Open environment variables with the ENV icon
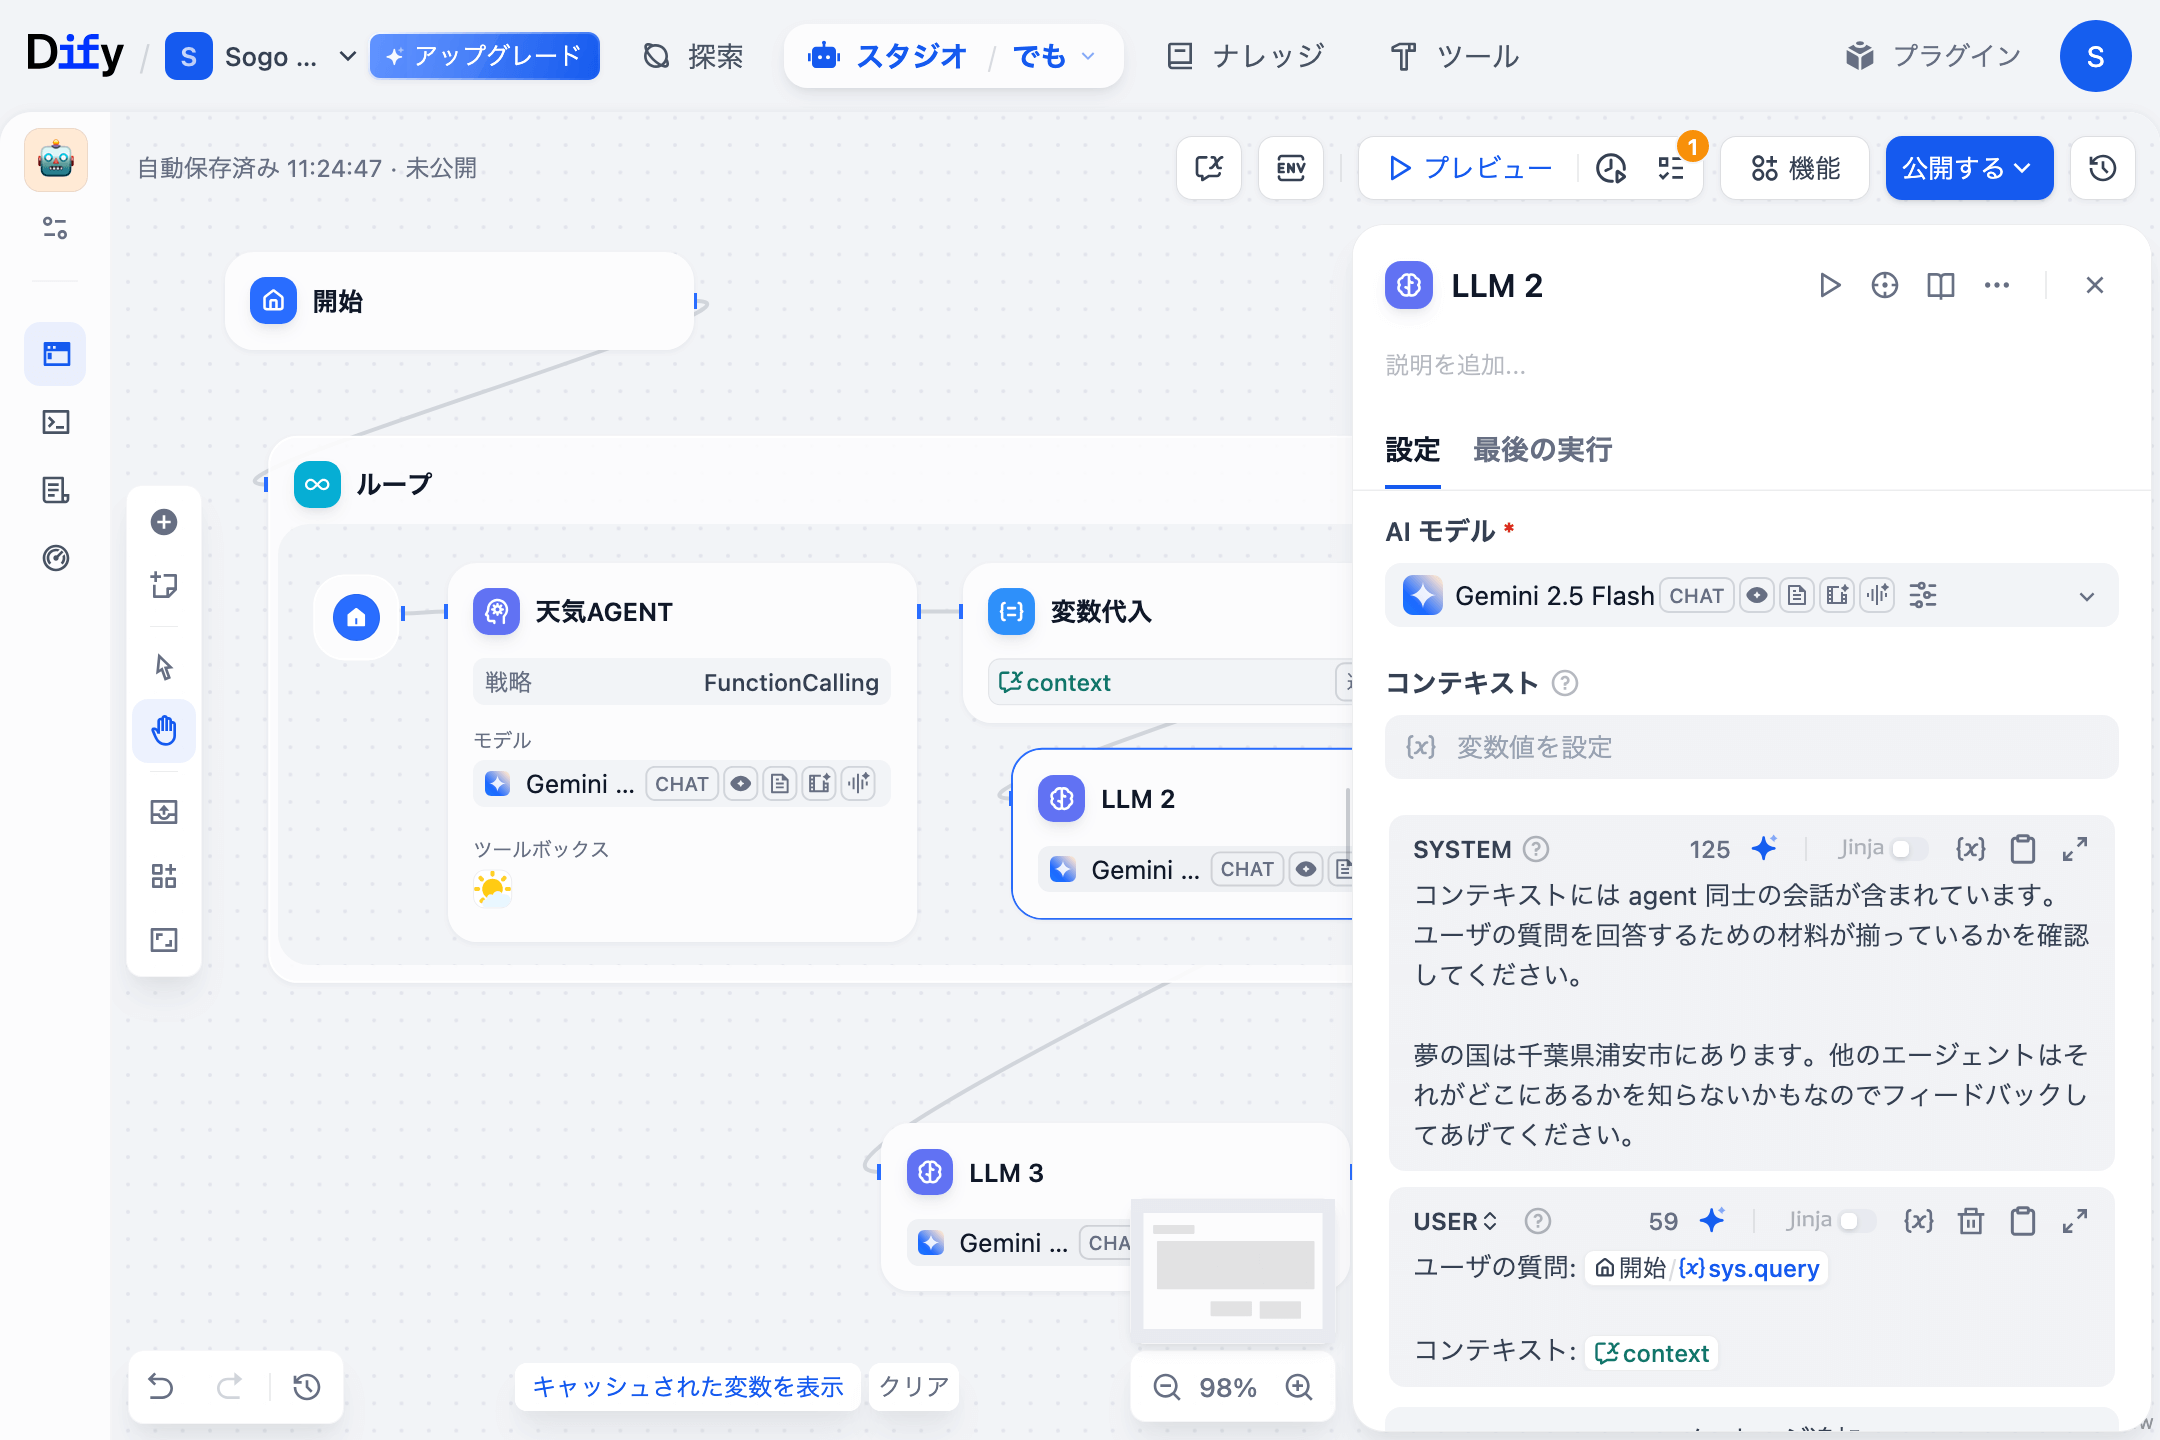Screen dimensions: 2160x1440 click(1291, 168)
